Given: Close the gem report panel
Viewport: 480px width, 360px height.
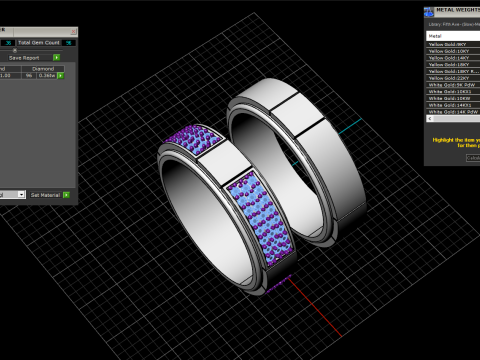Looking at the screenshot, I should click(74, 31).
